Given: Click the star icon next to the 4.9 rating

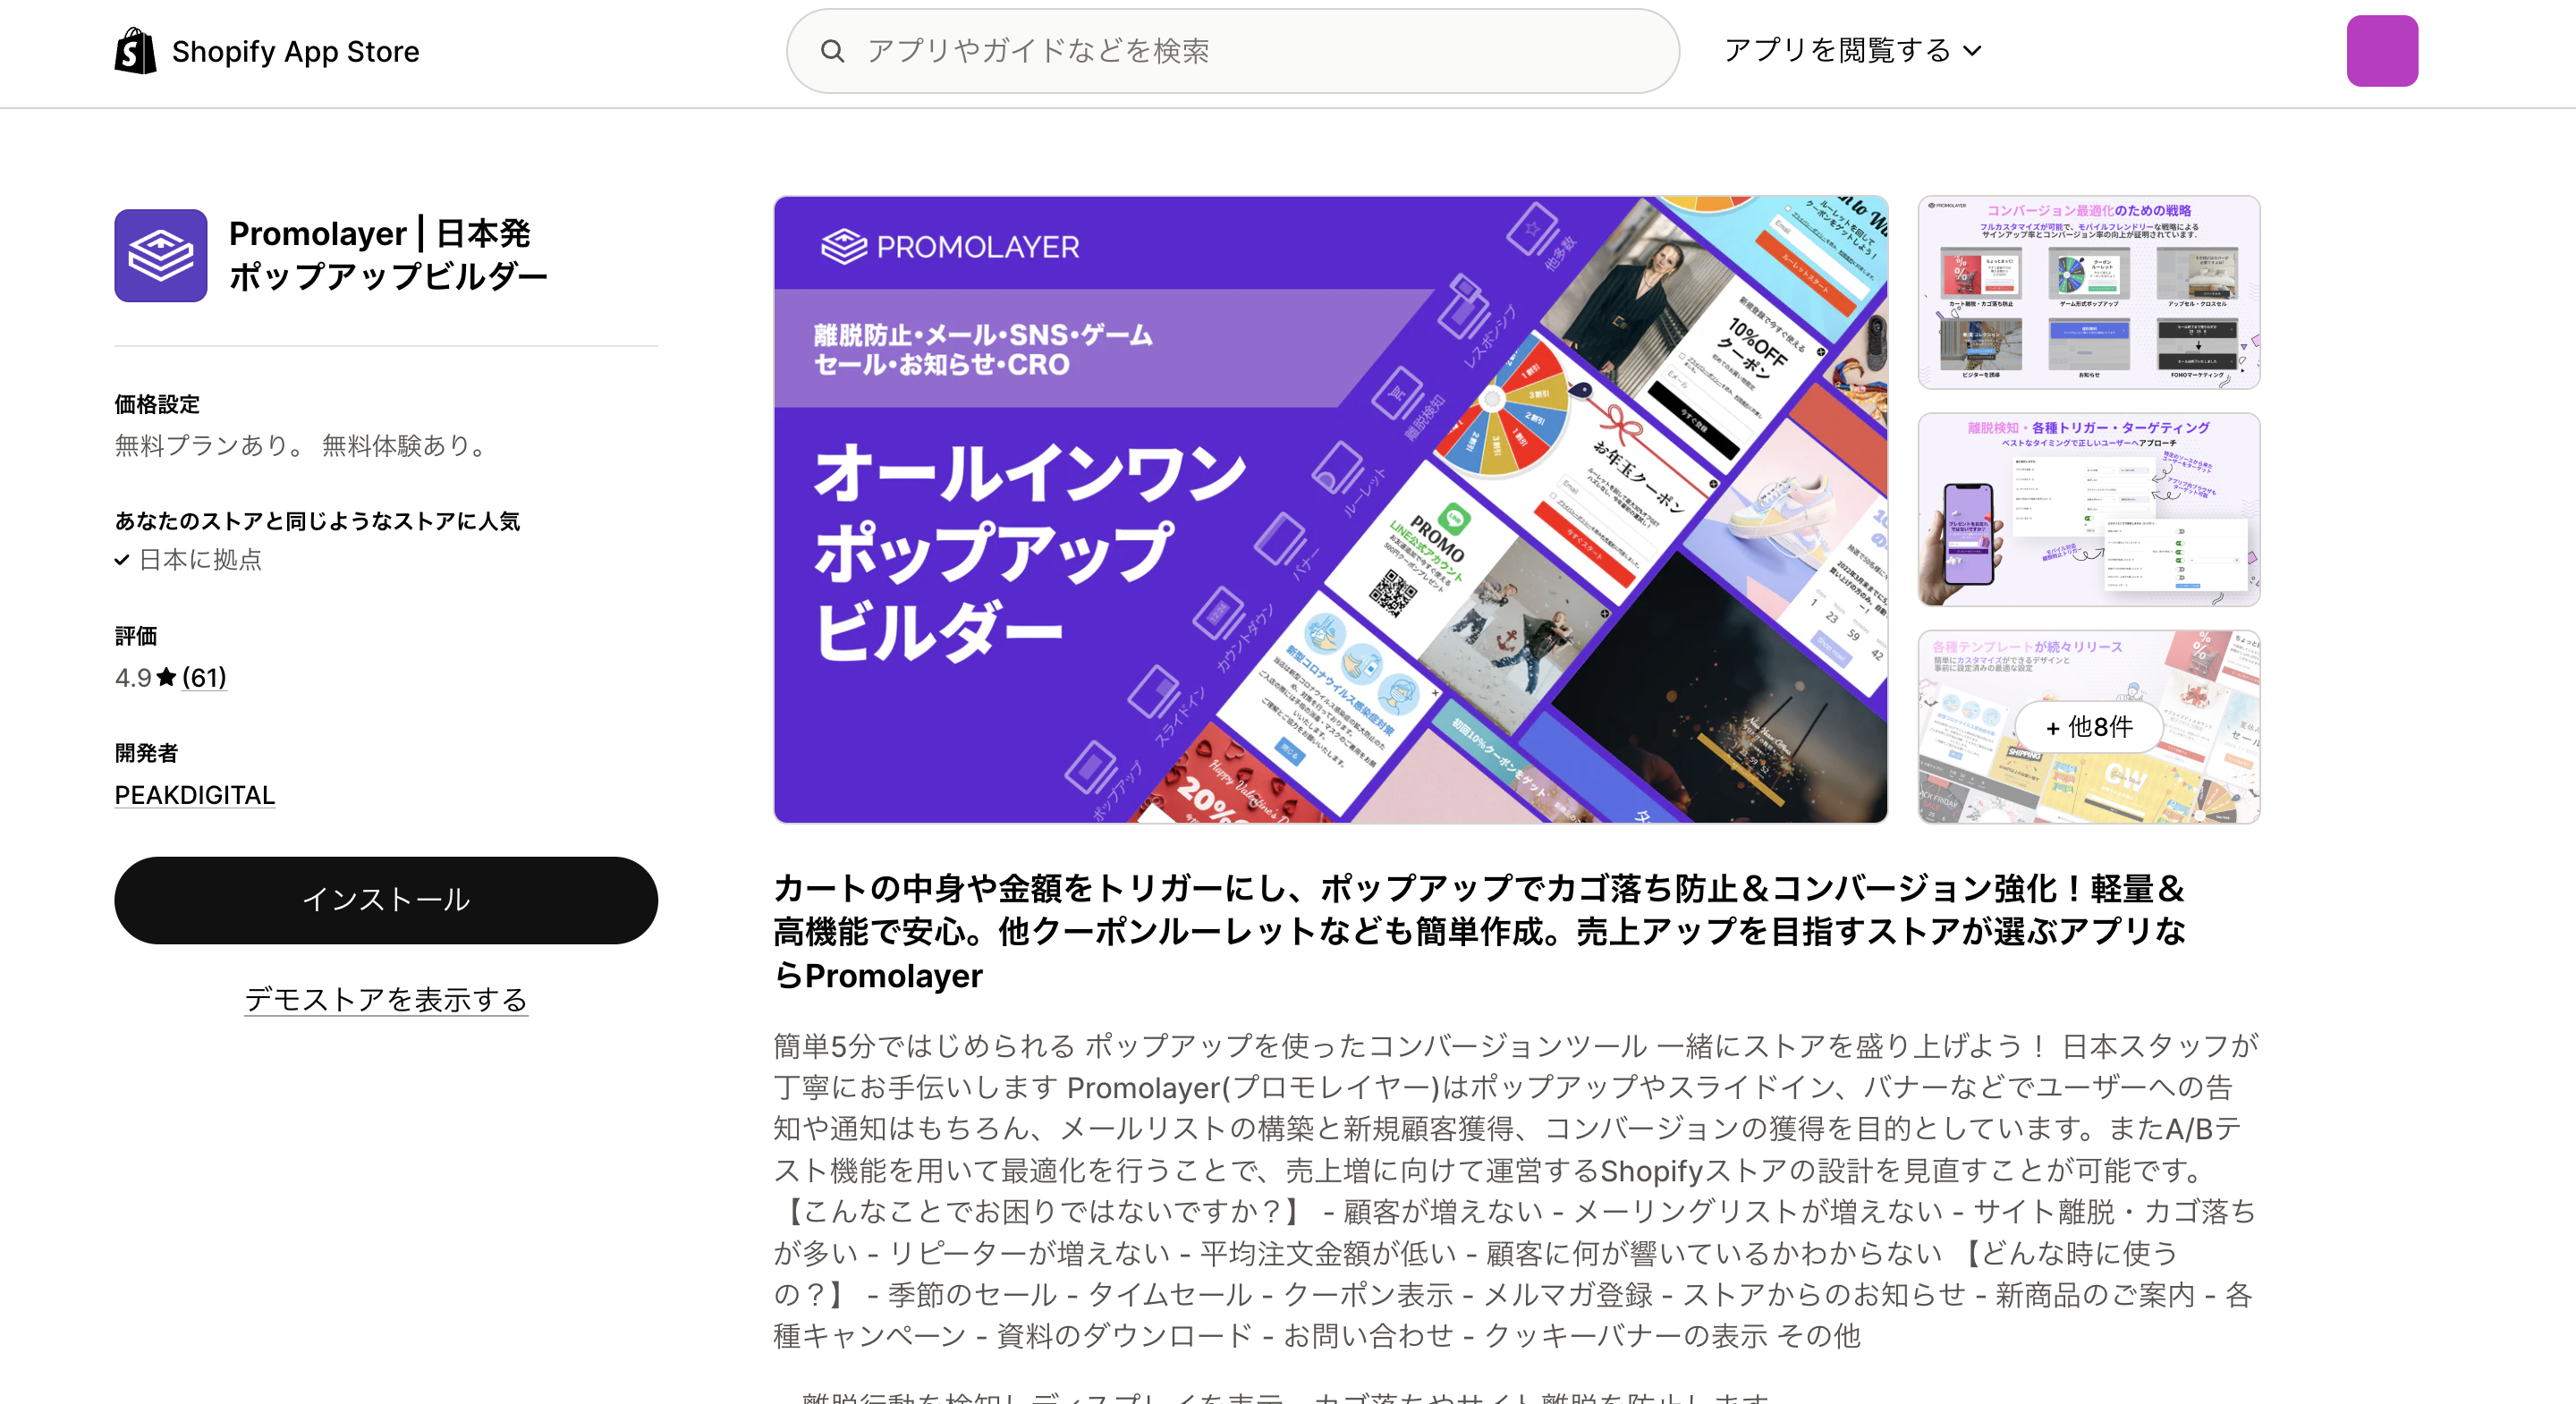Looking at the screenshot, I should coord(166,676).
